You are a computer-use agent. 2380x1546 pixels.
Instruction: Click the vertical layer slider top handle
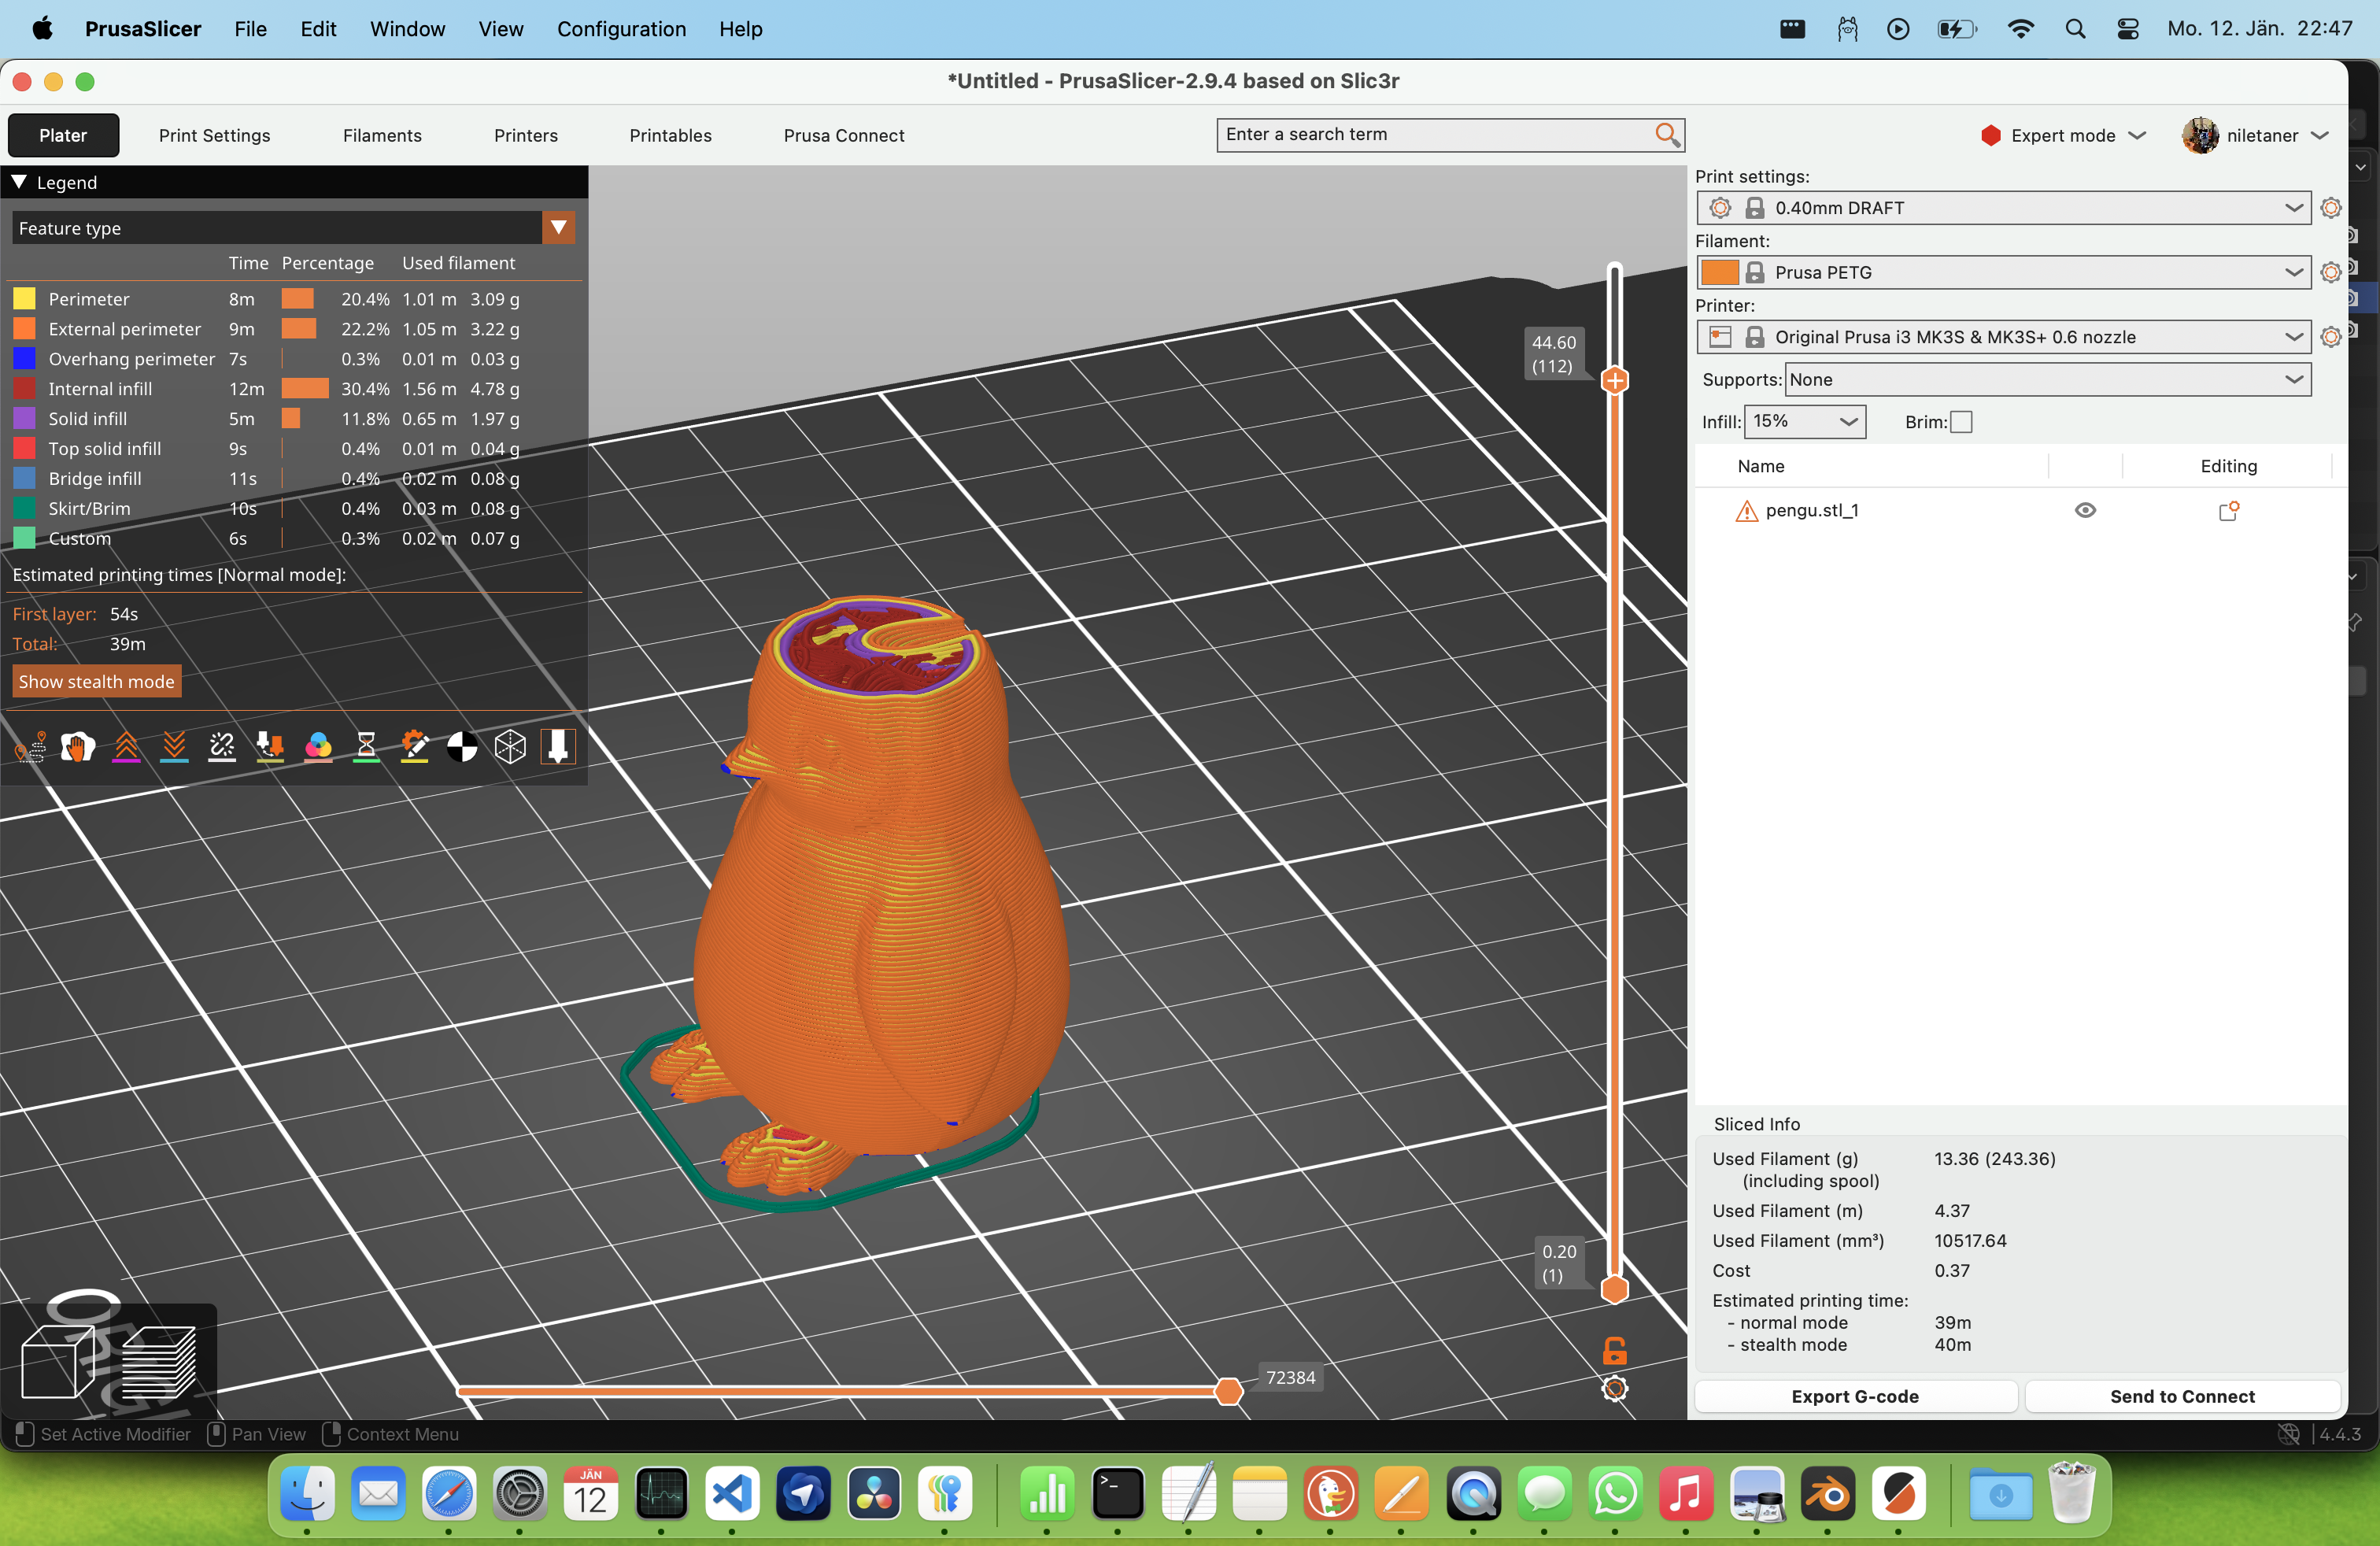(1614, 380)
